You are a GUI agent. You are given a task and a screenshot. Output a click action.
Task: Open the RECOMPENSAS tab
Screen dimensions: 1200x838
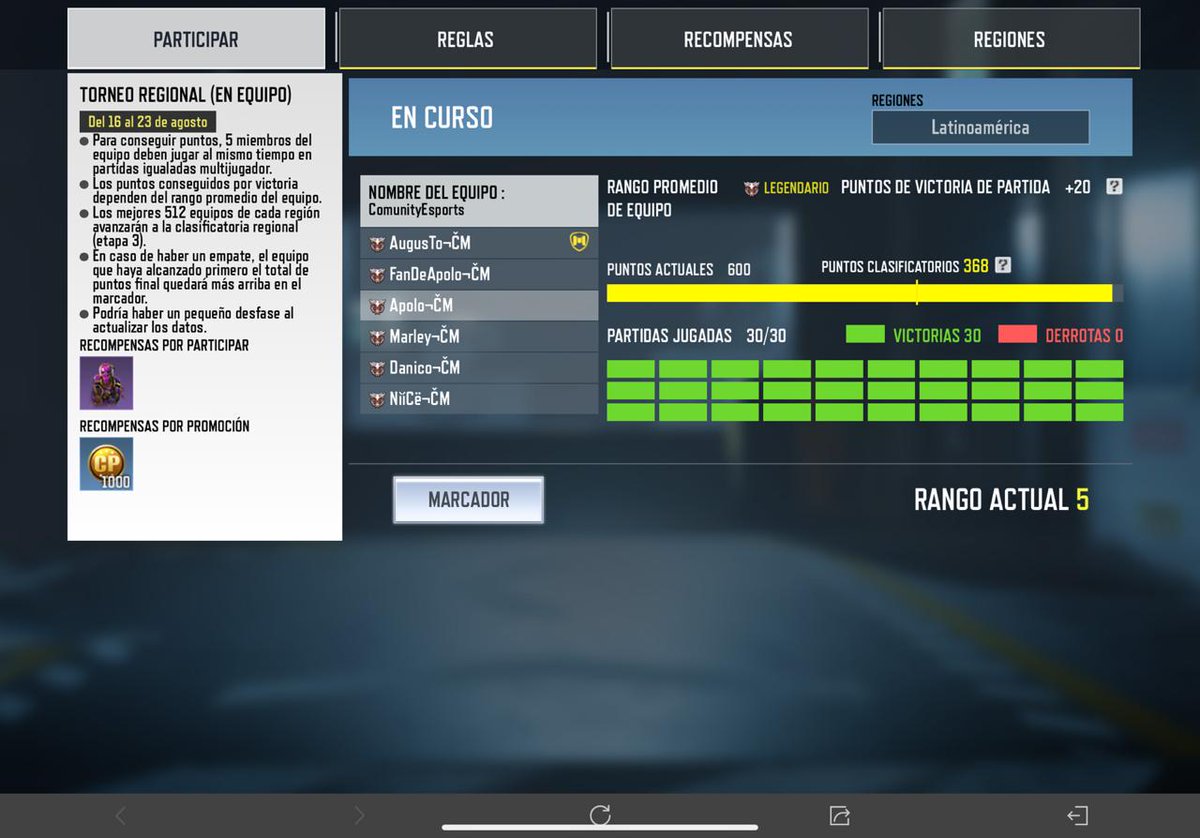738,39
